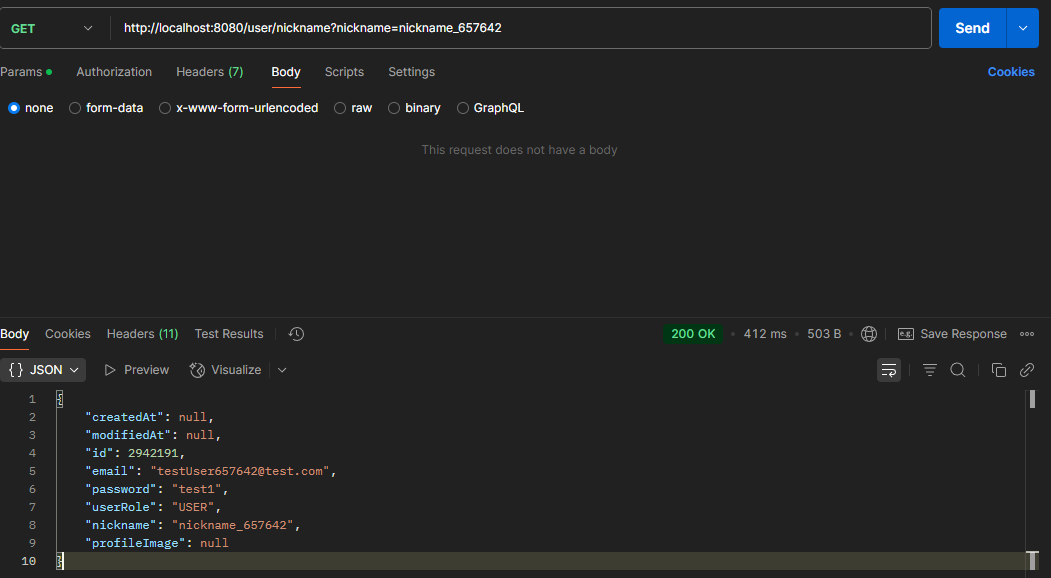Click the id value 2942191
The image size is (1051, 578).
pos(153,453)
